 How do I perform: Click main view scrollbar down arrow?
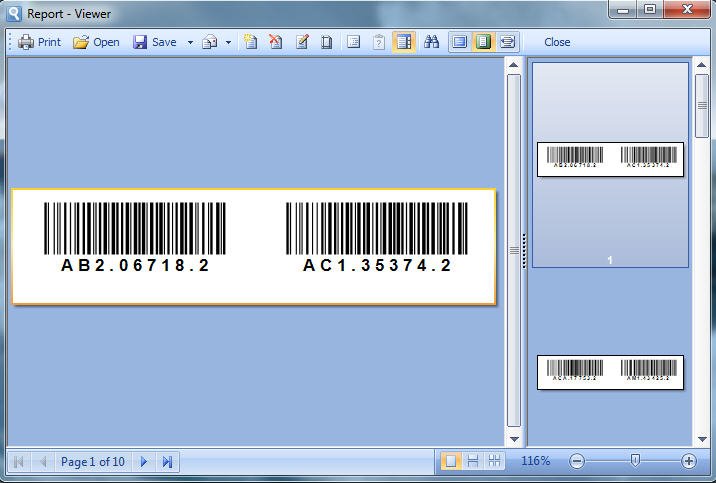pos(514,439)
